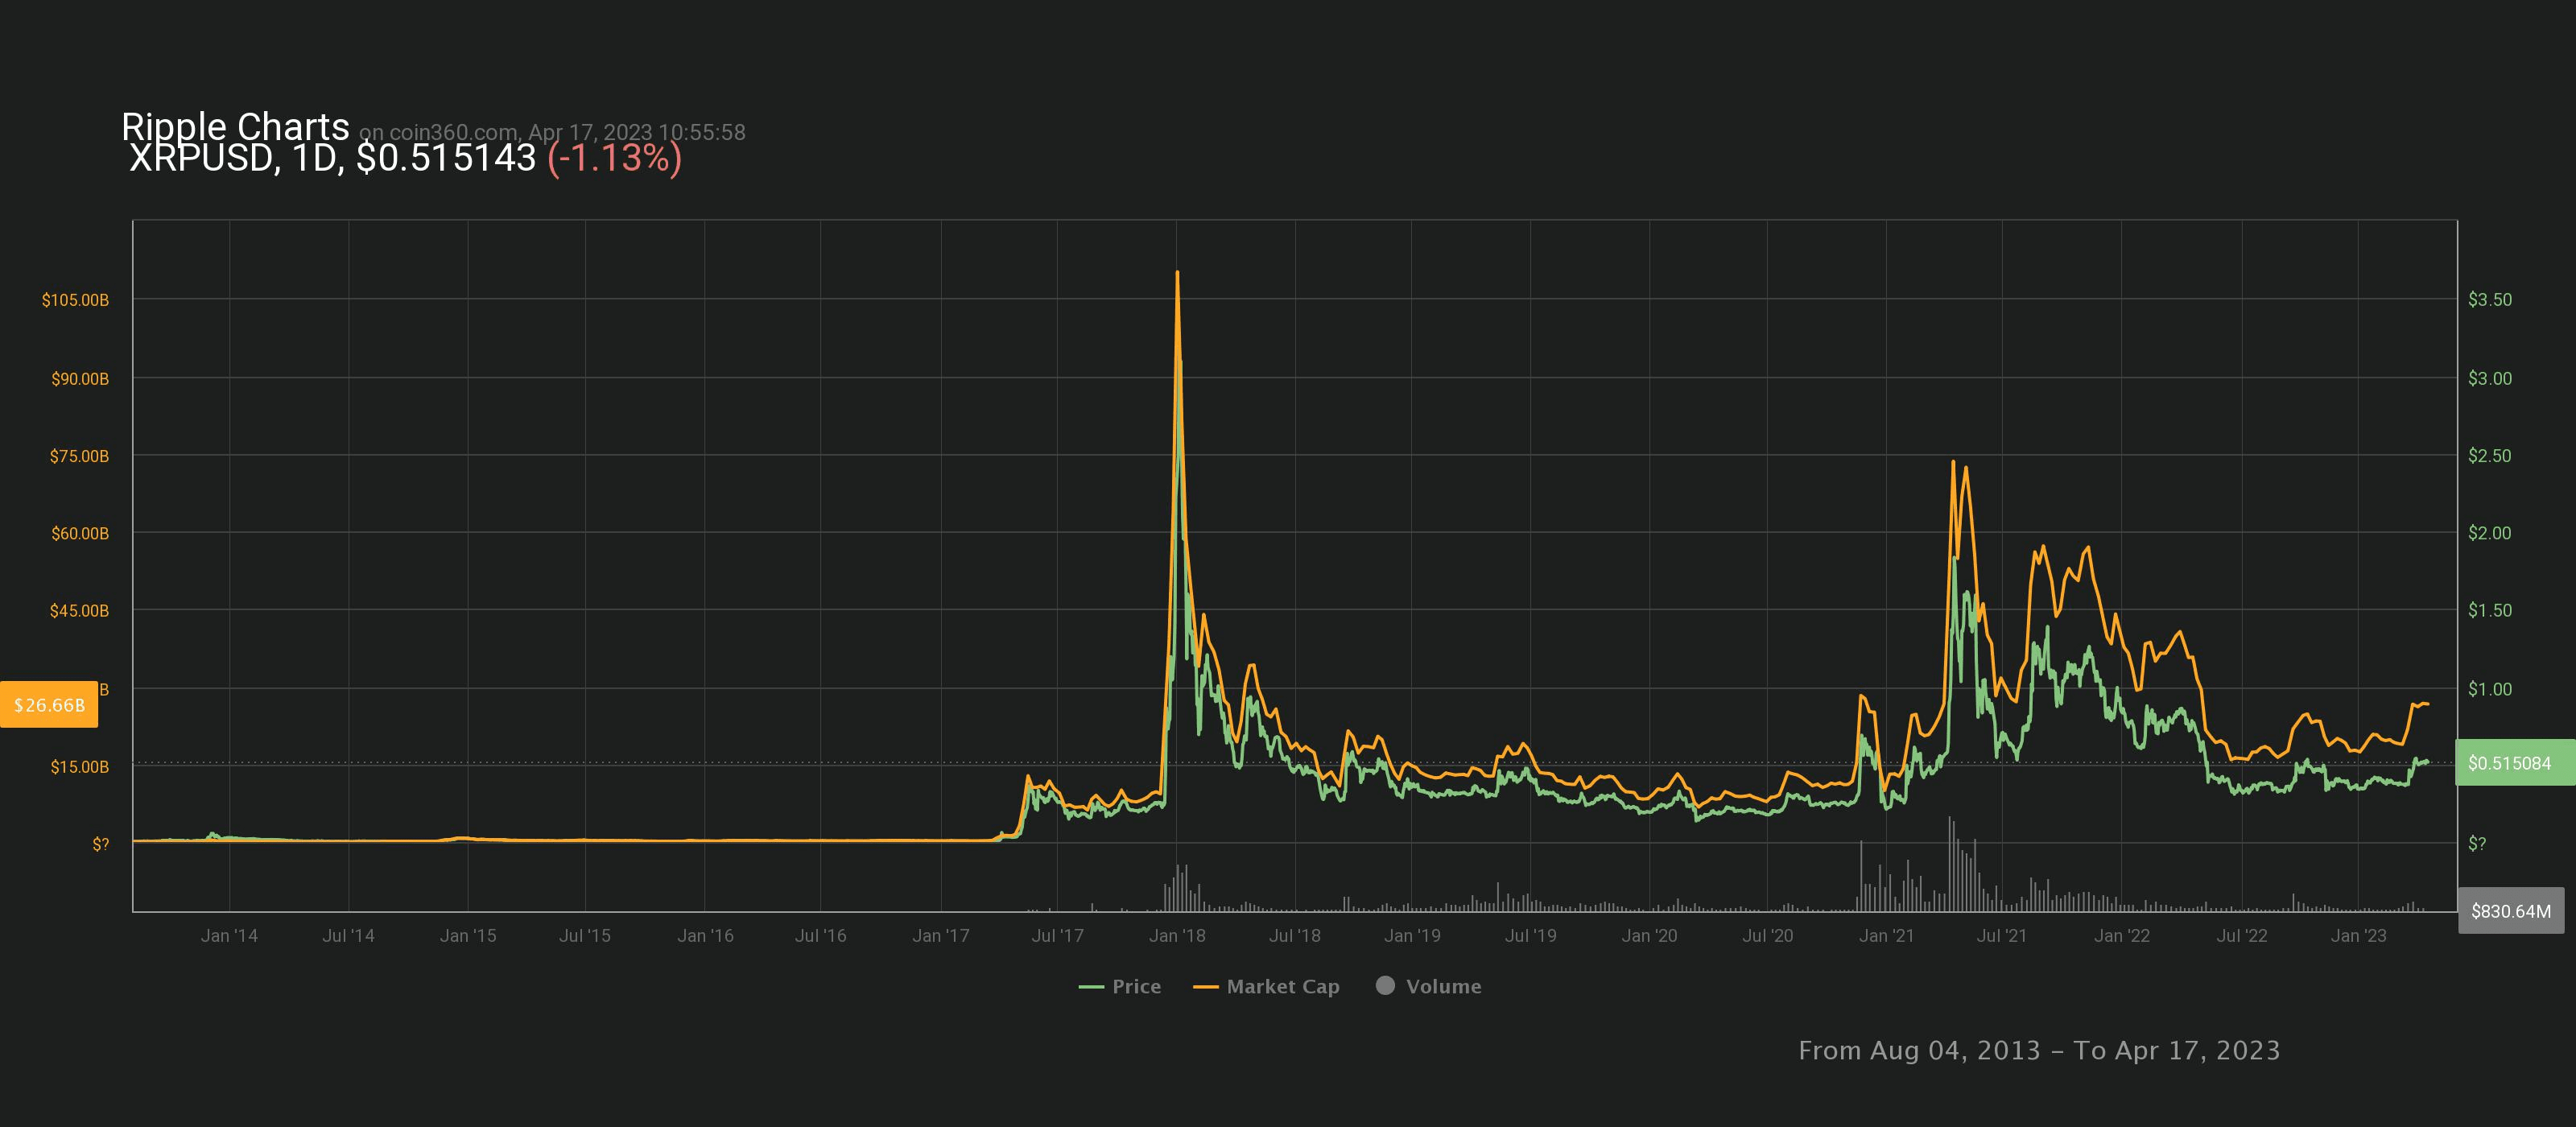
Task: Click the $90.00B market cap axis label
Action: (x=80, y=379)
